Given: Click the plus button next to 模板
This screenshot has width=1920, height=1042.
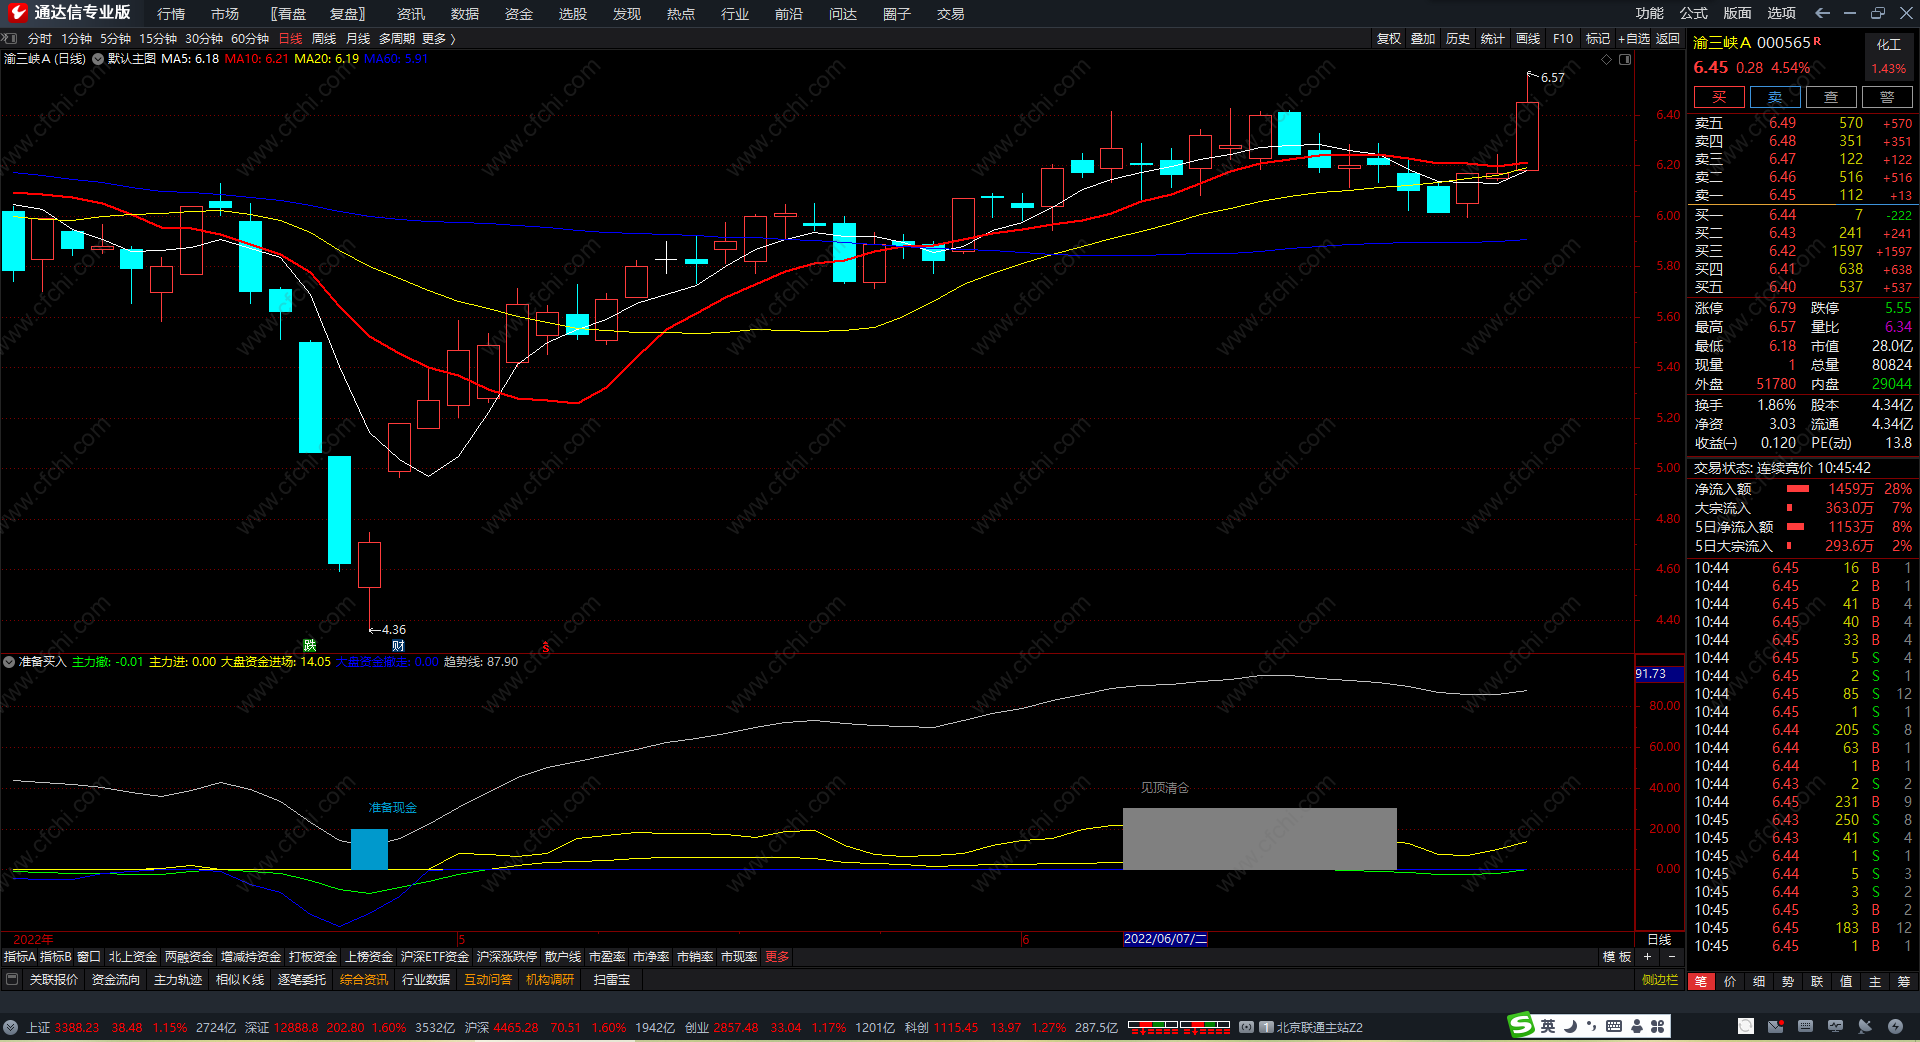Looking at the screenshot, I should click(1647, 957).
